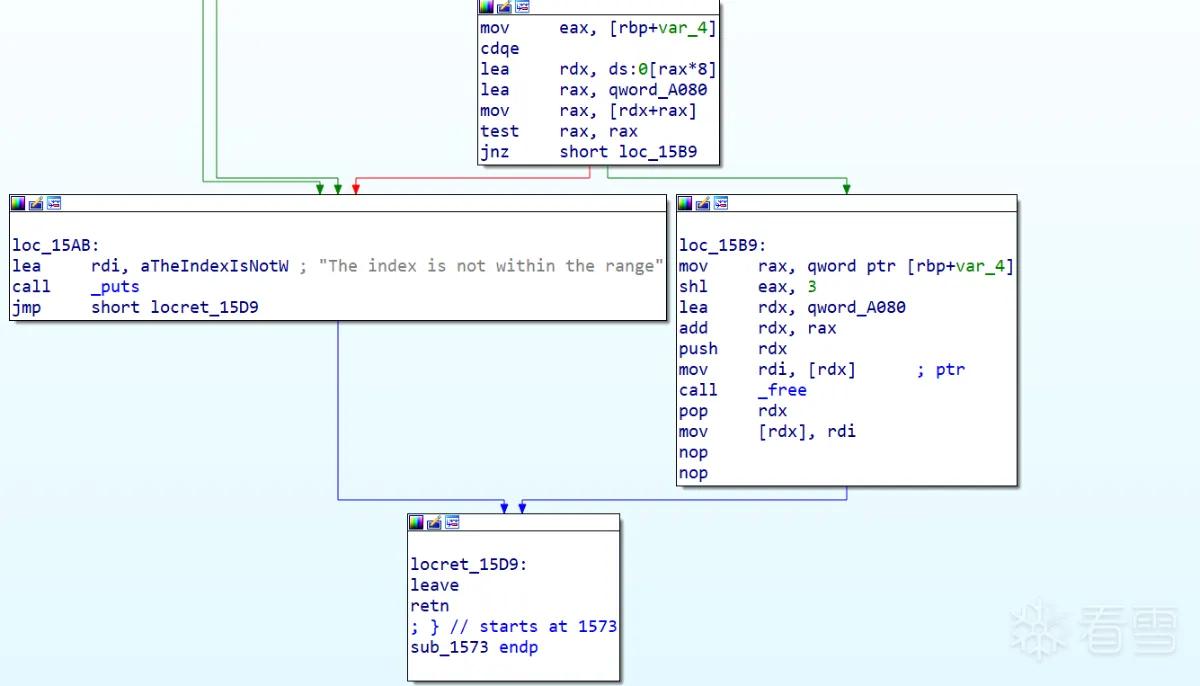
Task: Click the node color icon on the loc_15AB block
Action: point(19,203)
